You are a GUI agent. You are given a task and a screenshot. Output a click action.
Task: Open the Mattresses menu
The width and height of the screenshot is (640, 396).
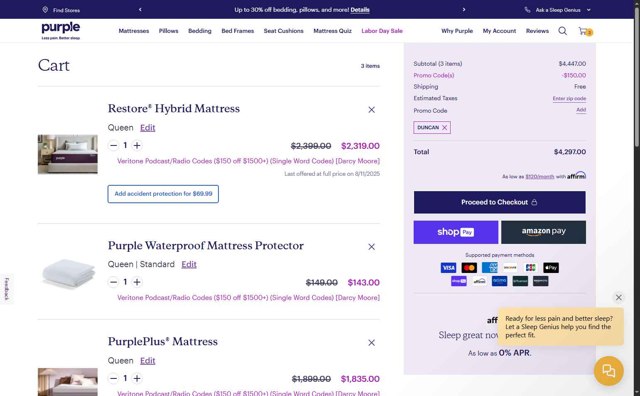133,31
